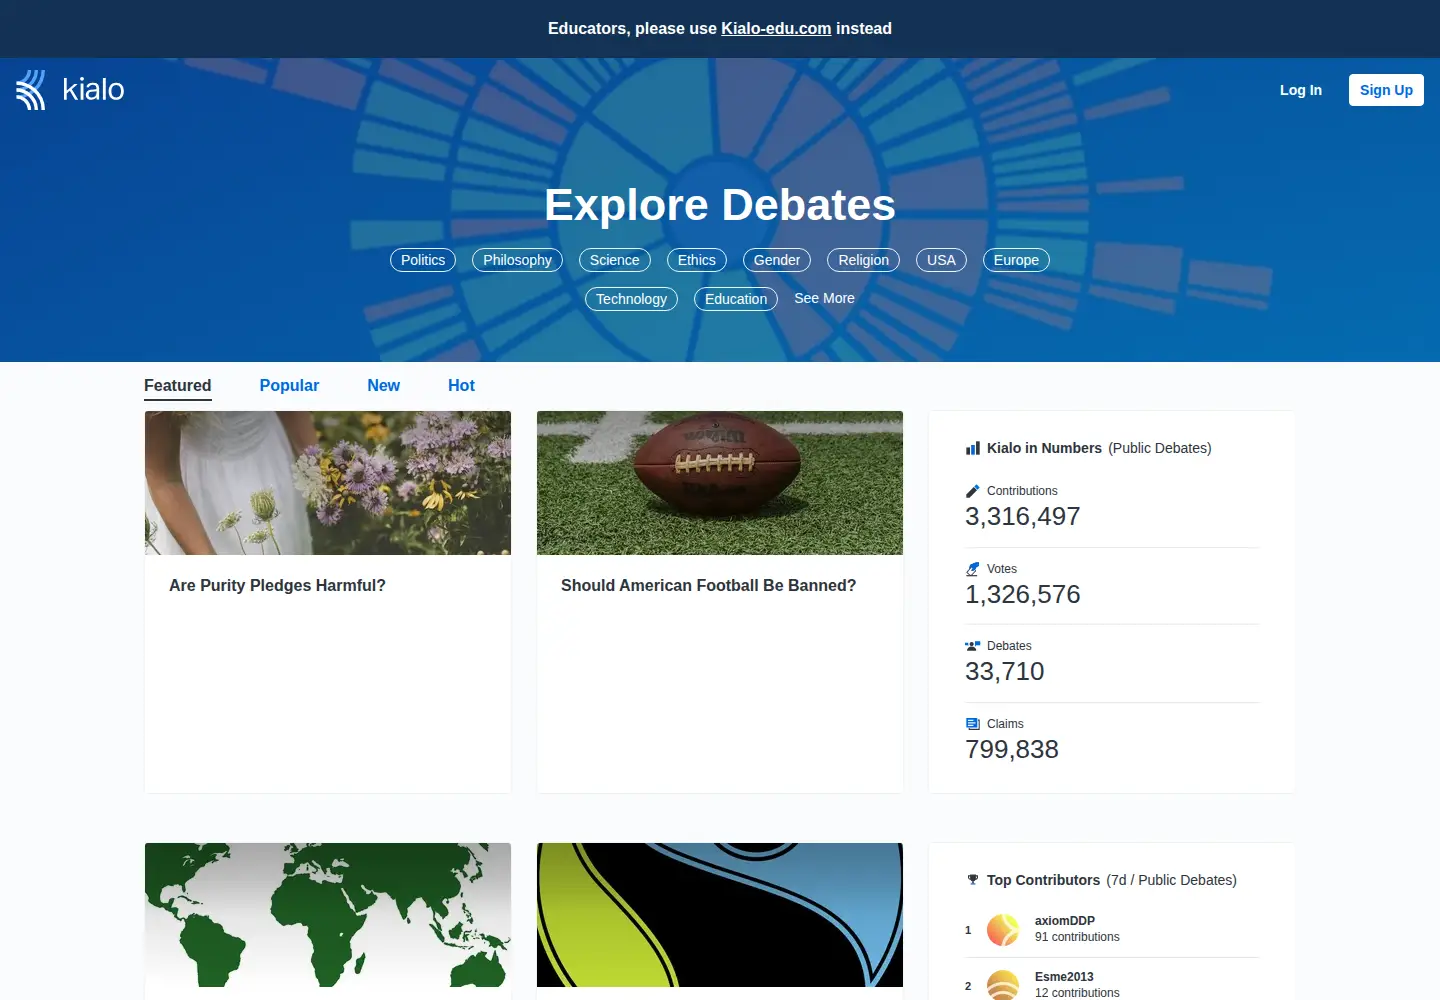Click the Debates people icon

coord(973,646)
